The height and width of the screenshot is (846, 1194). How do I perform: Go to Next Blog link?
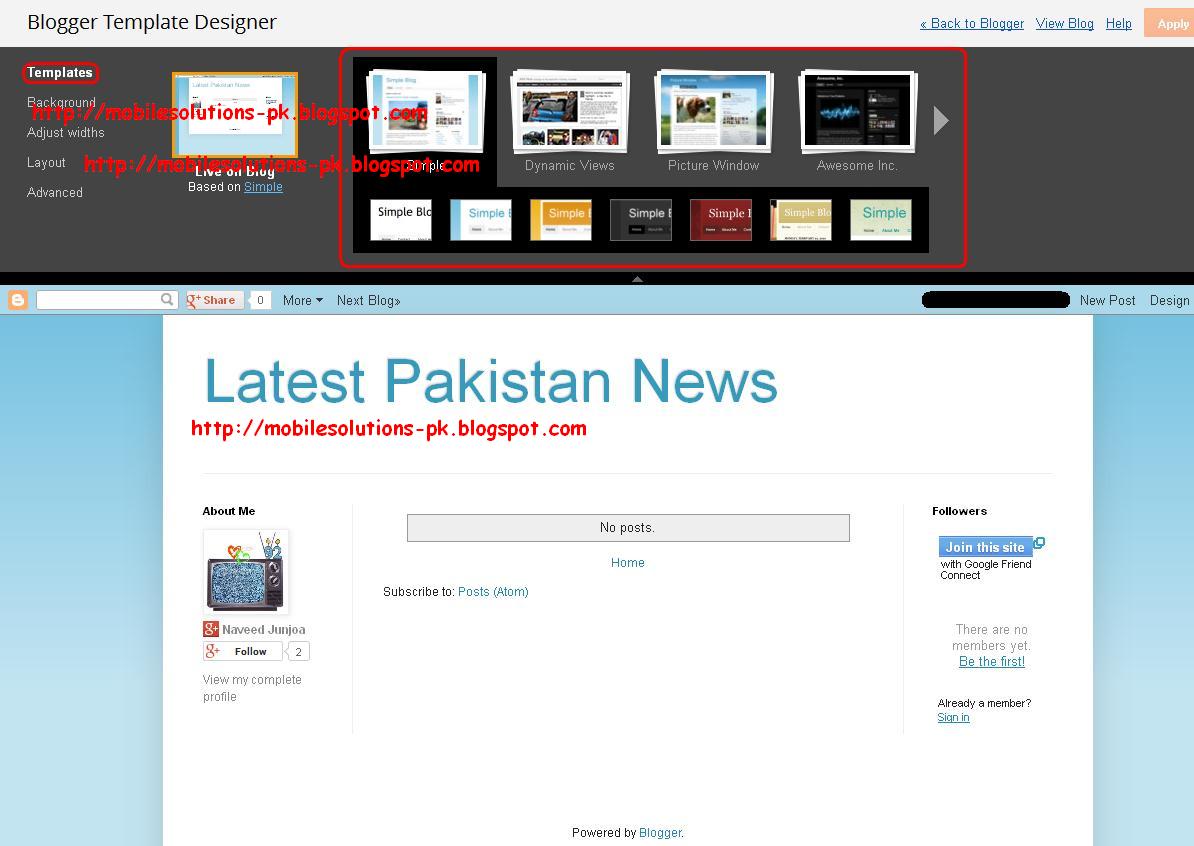(x=369, y=301)
